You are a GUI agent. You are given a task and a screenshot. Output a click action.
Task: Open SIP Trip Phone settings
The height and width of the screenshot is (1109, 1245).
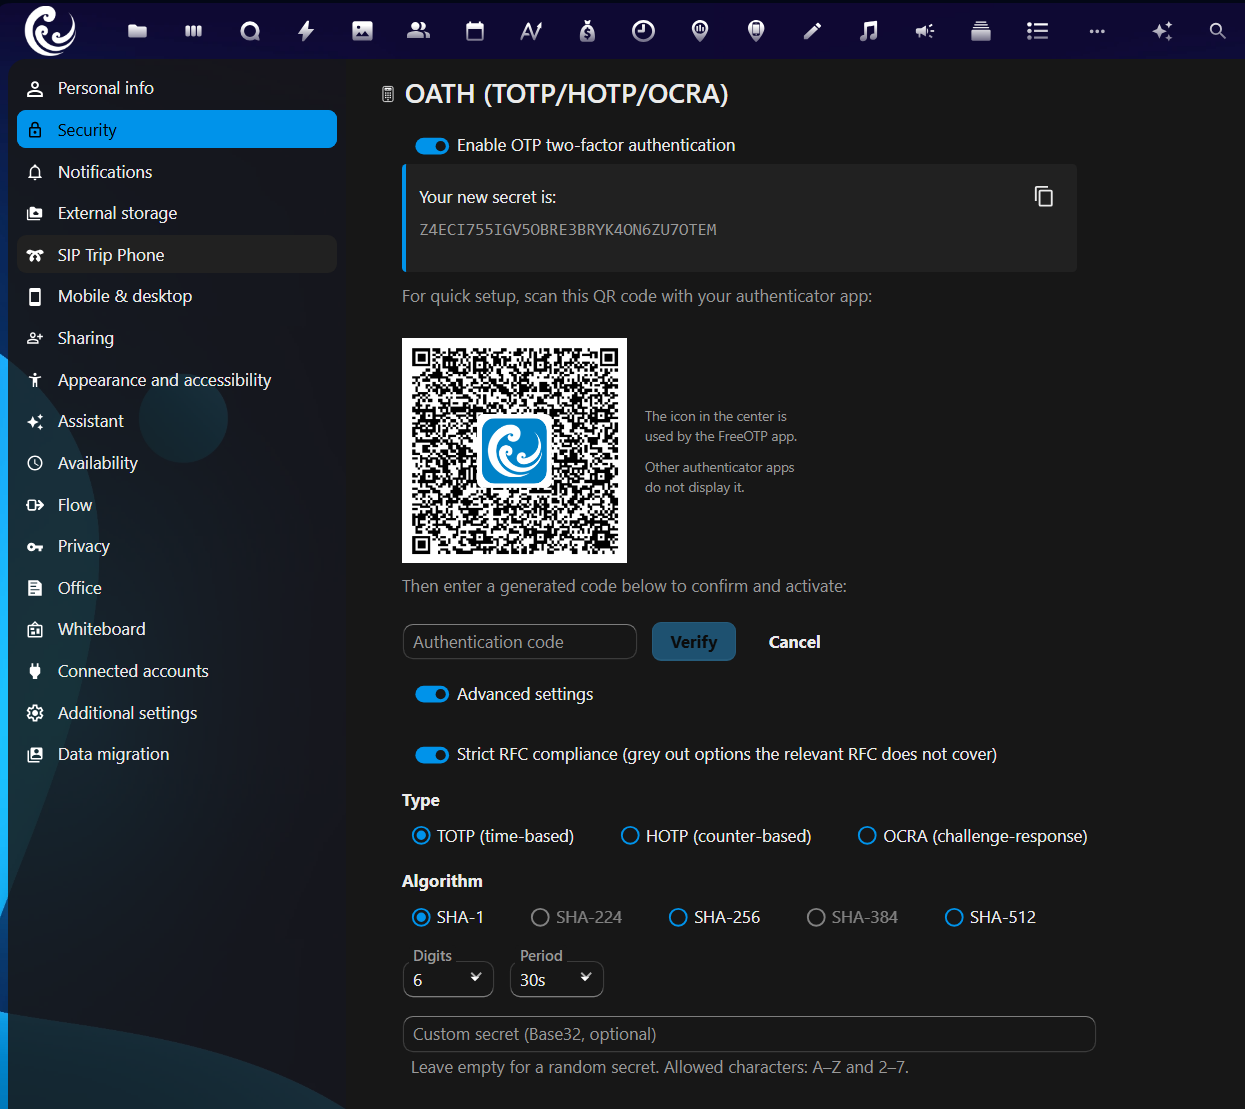tap(177, 255)
